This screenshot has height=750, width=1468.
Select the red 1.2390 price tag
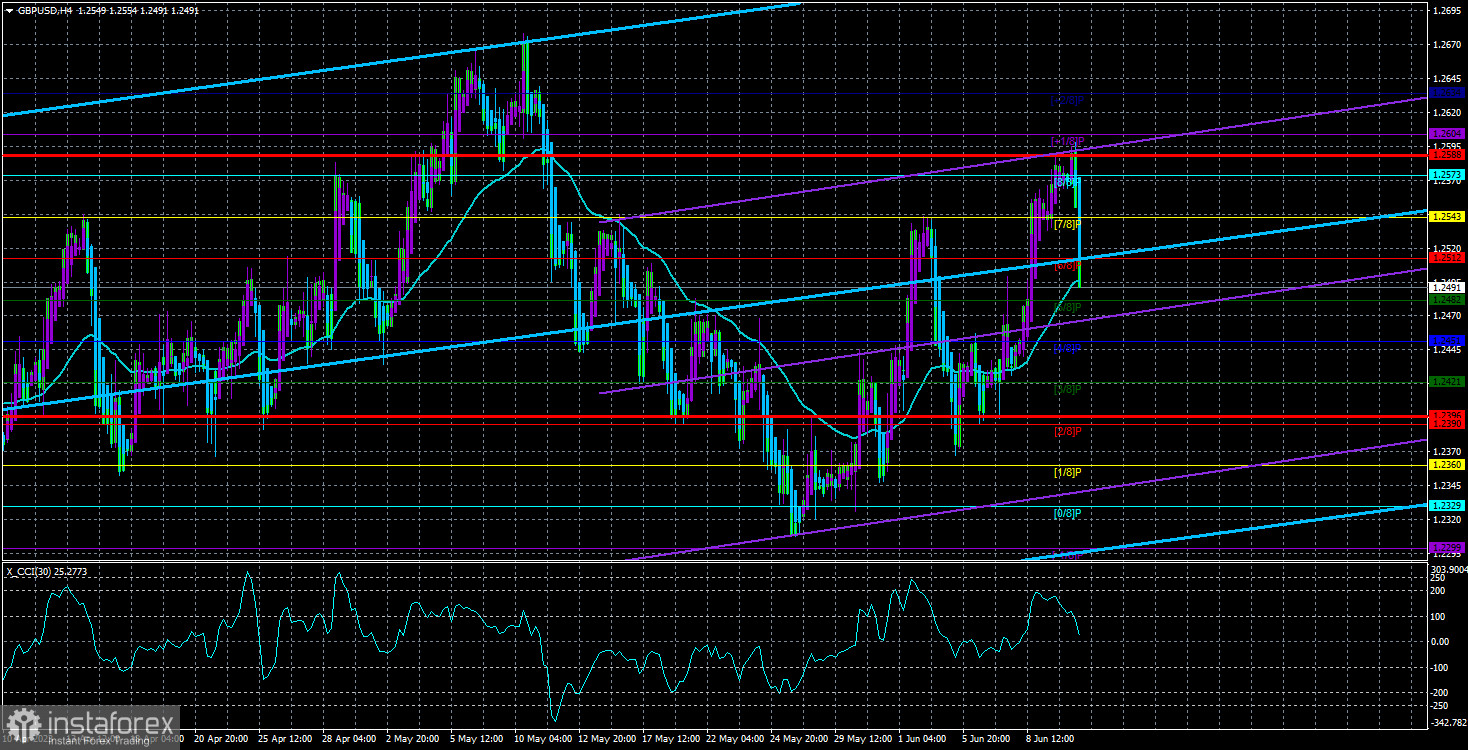[1447, 424]
